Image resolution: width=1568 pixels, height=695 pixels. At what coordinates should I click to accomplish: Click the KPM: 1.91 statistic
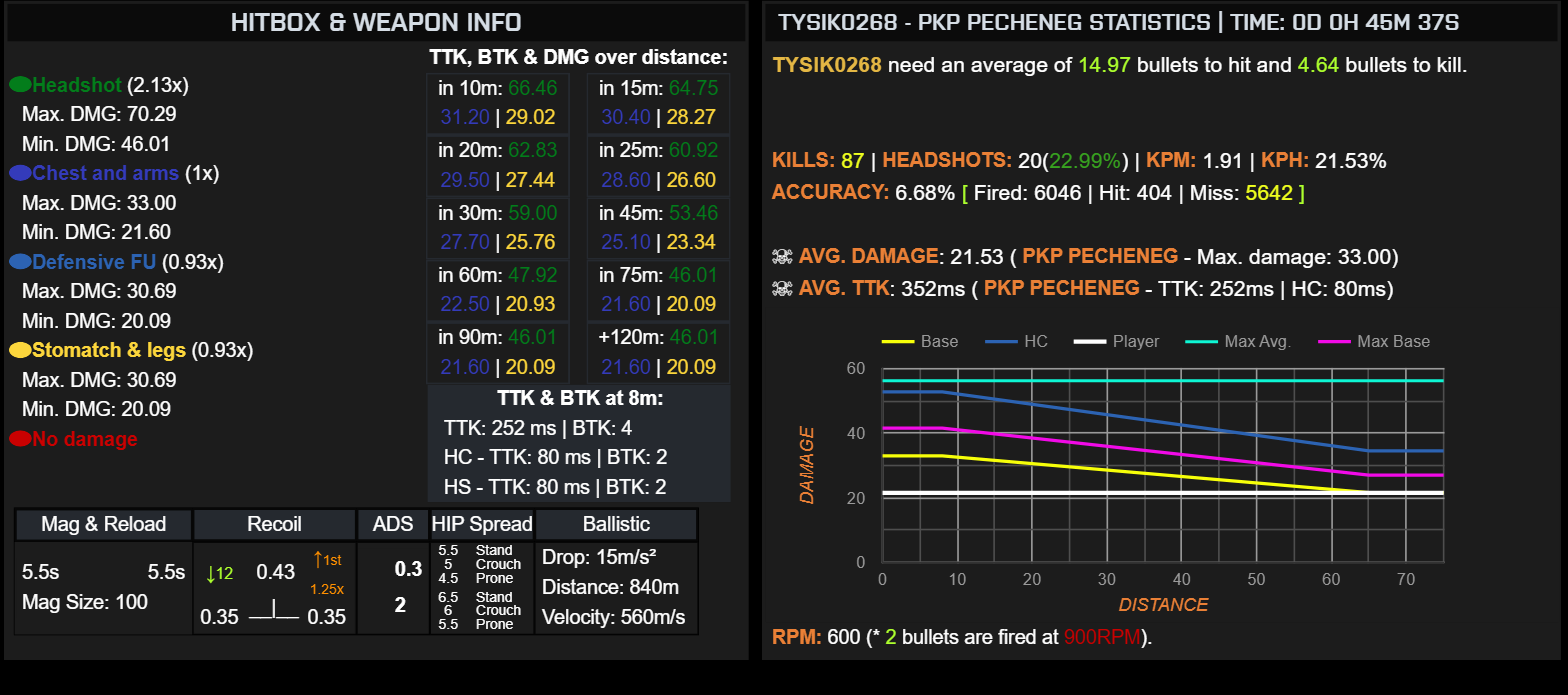tap(1194, 161)
